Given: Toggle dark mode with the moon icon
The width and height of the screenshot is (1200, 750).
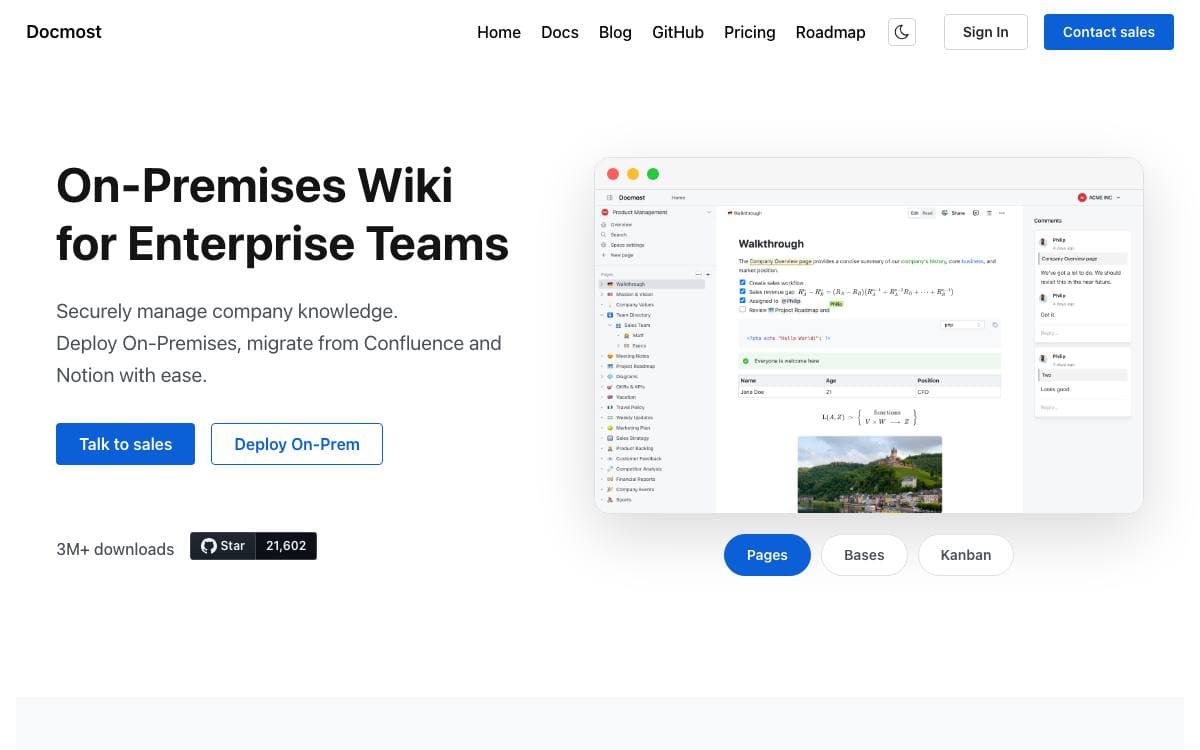Looking at the screenshot, I should click(x=902, y=32).
